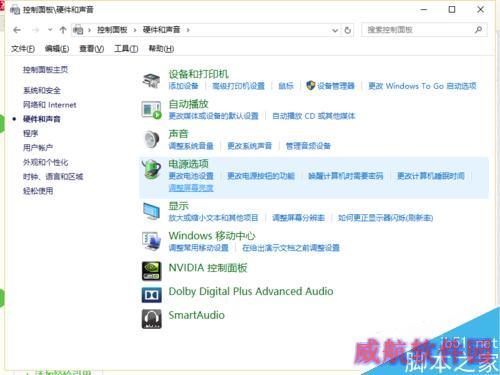Click the 鼠标 link
Image resolution: width=500 pixels, height=375 pixels.
[x=286, y=86]
